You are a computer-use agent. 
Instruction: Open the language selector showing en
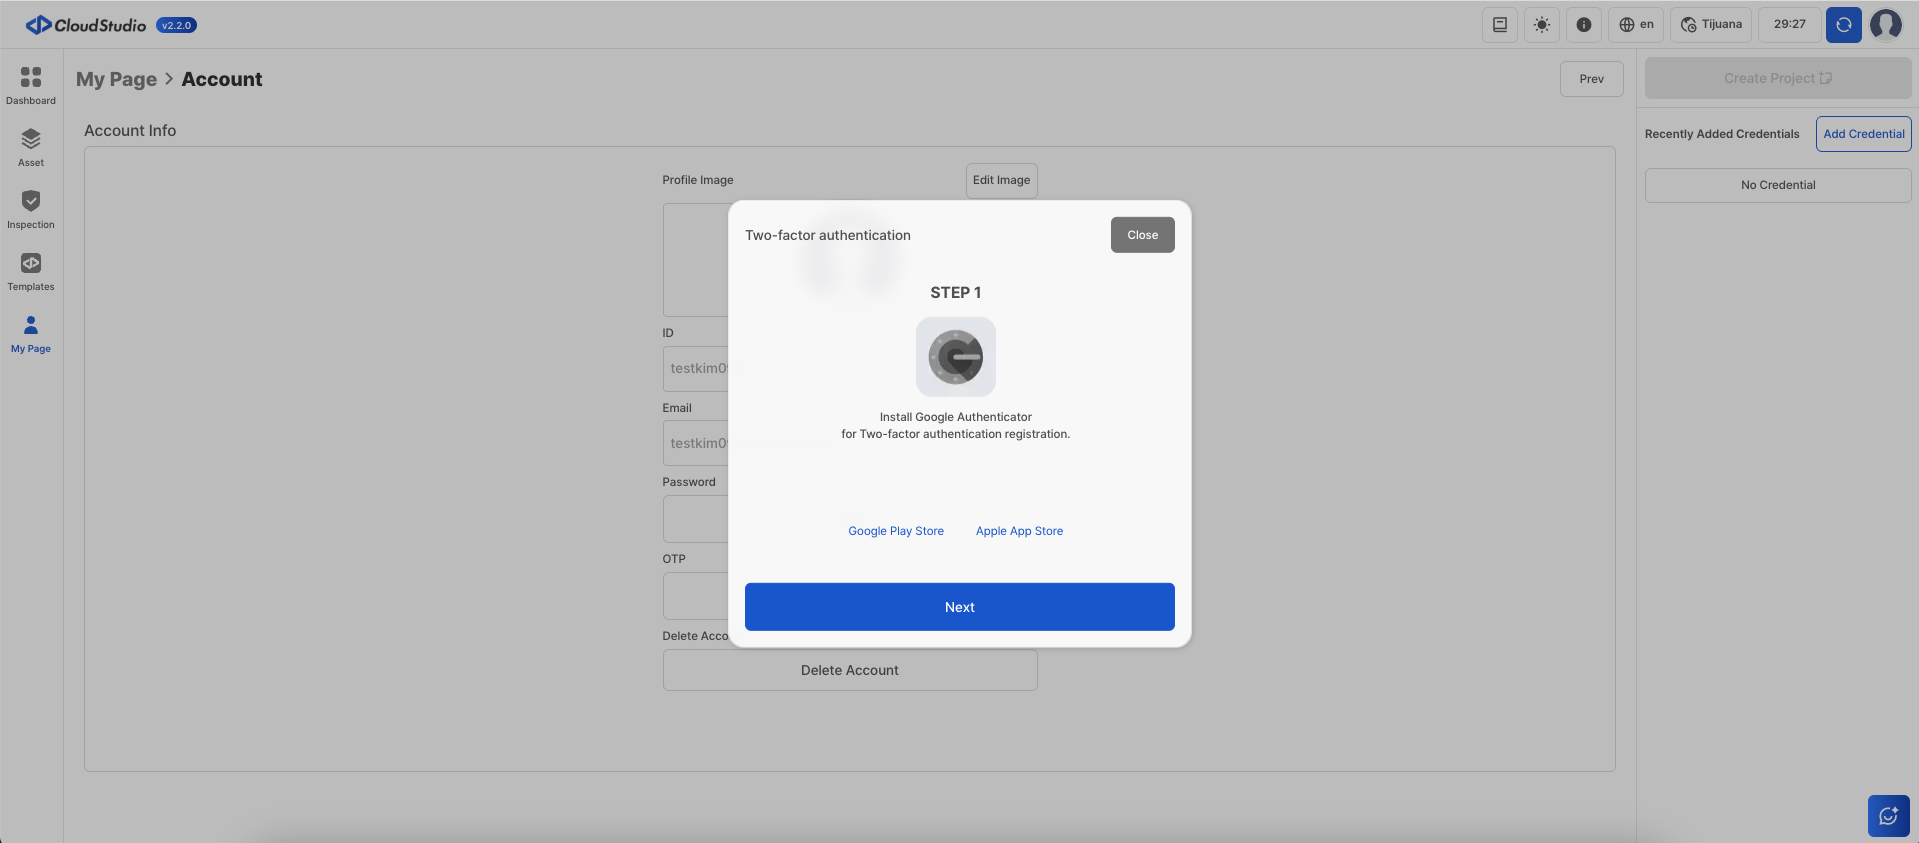click(x=1636, y=25)
